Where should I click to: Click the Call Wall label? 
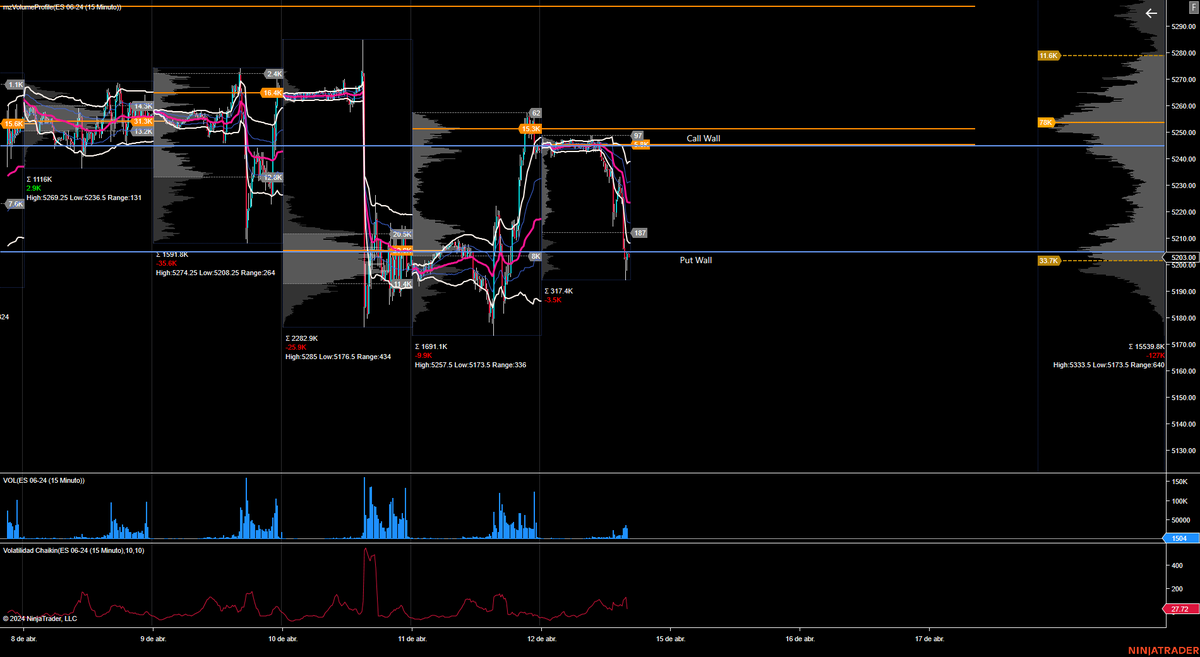[x=703, y=139]
